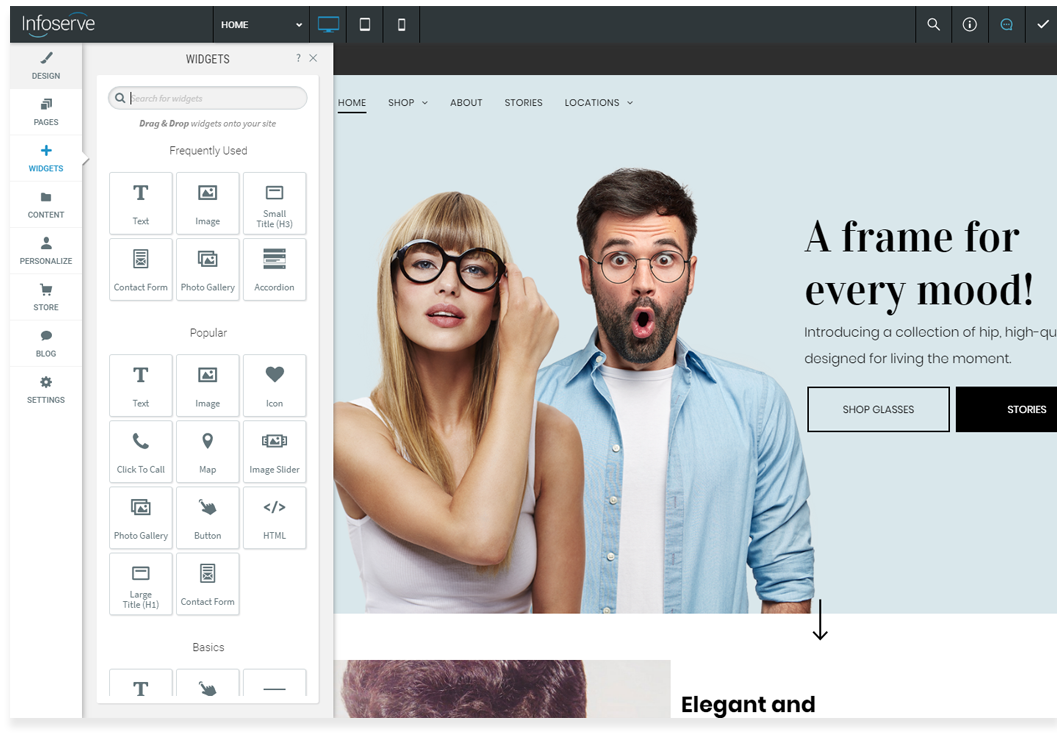The width and height of the screenshot is (1057, 737).
Task: Close the Widgets panel
Action: click(313, 59)
